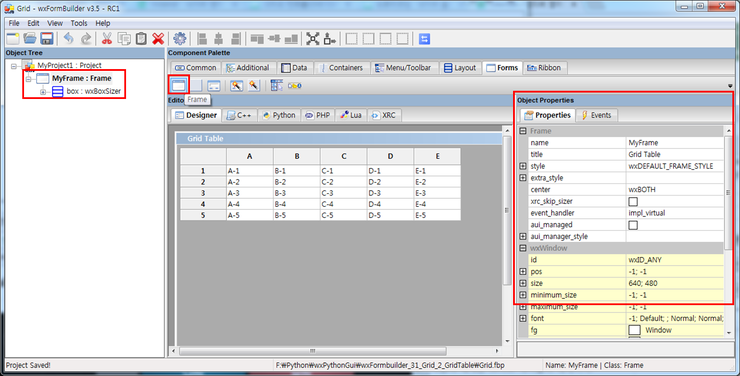Click the Align Center Vertical icon
Image resolution: width=740 pixels, height=376 pixels.
tap(274, 39)
